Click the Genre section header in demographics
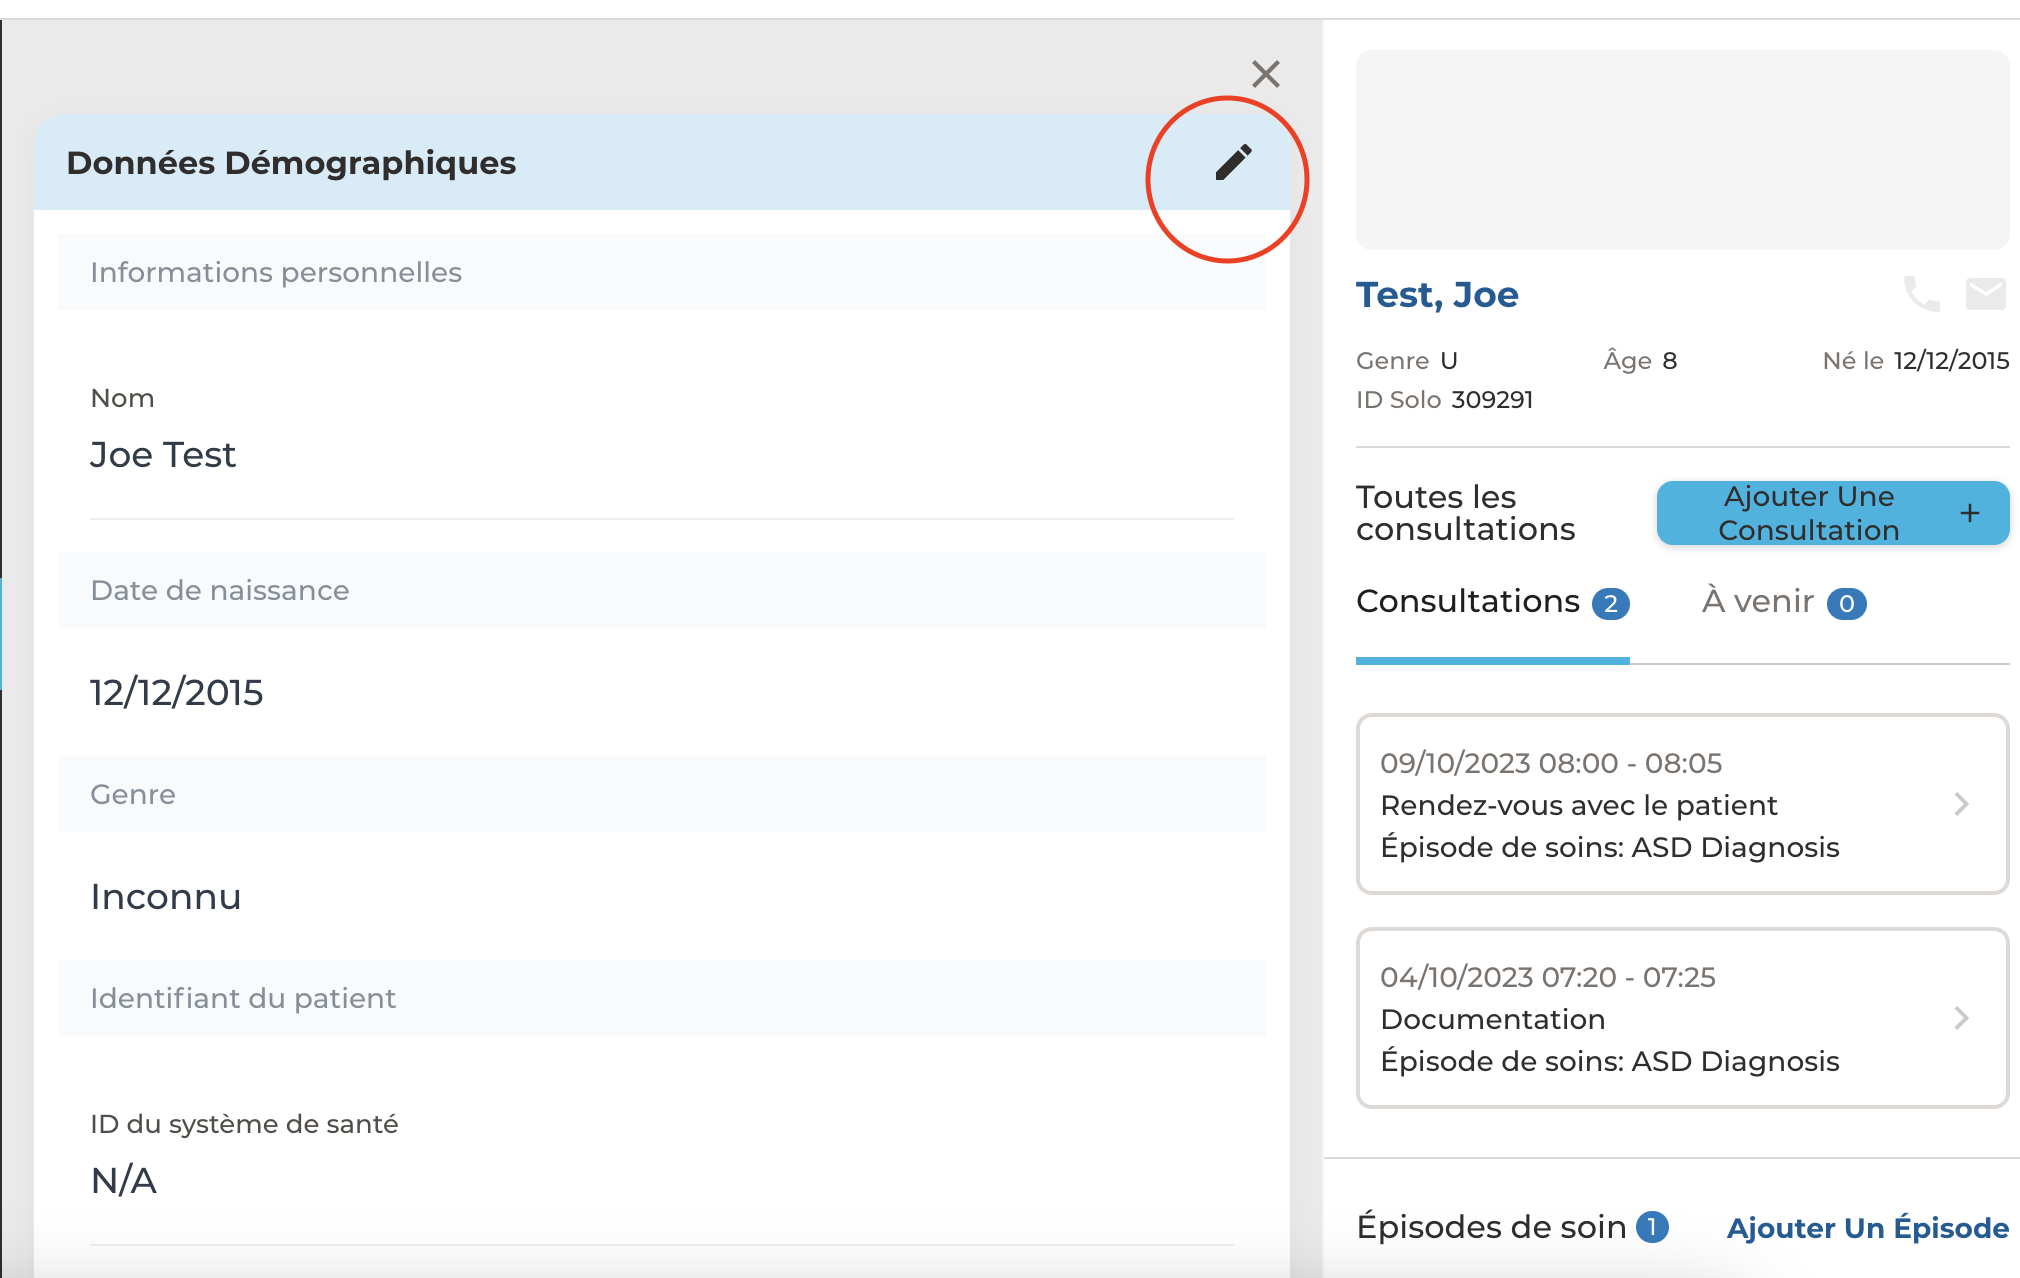This screenshot has width=2020, height=1278. [661, 794]
